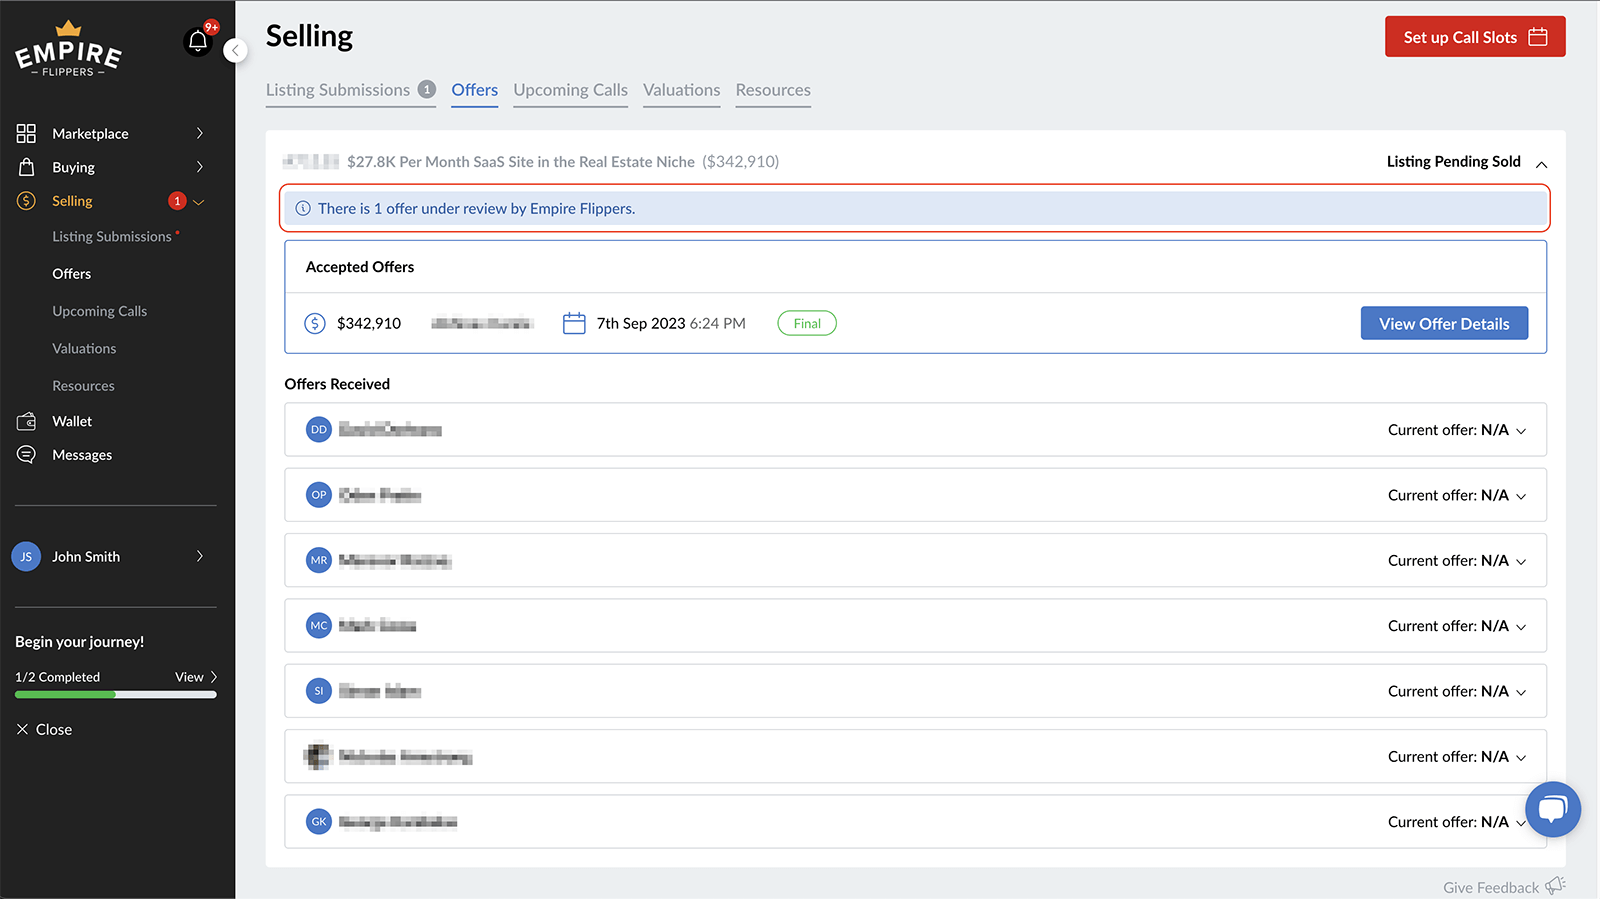Expand the MR buyer's current offer row
1600x899 pixels.
1521,562
